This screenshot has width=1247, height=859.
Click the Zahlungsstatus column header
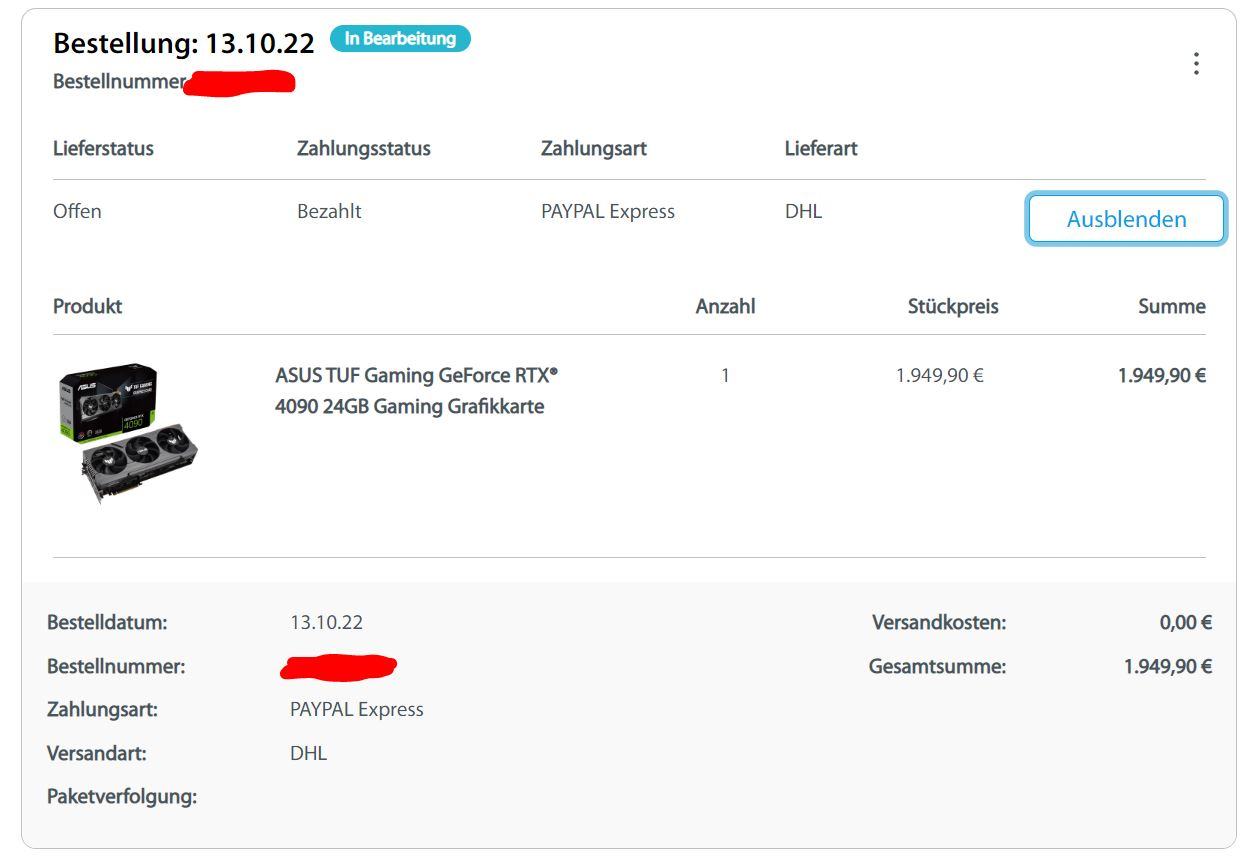point(364,148)
